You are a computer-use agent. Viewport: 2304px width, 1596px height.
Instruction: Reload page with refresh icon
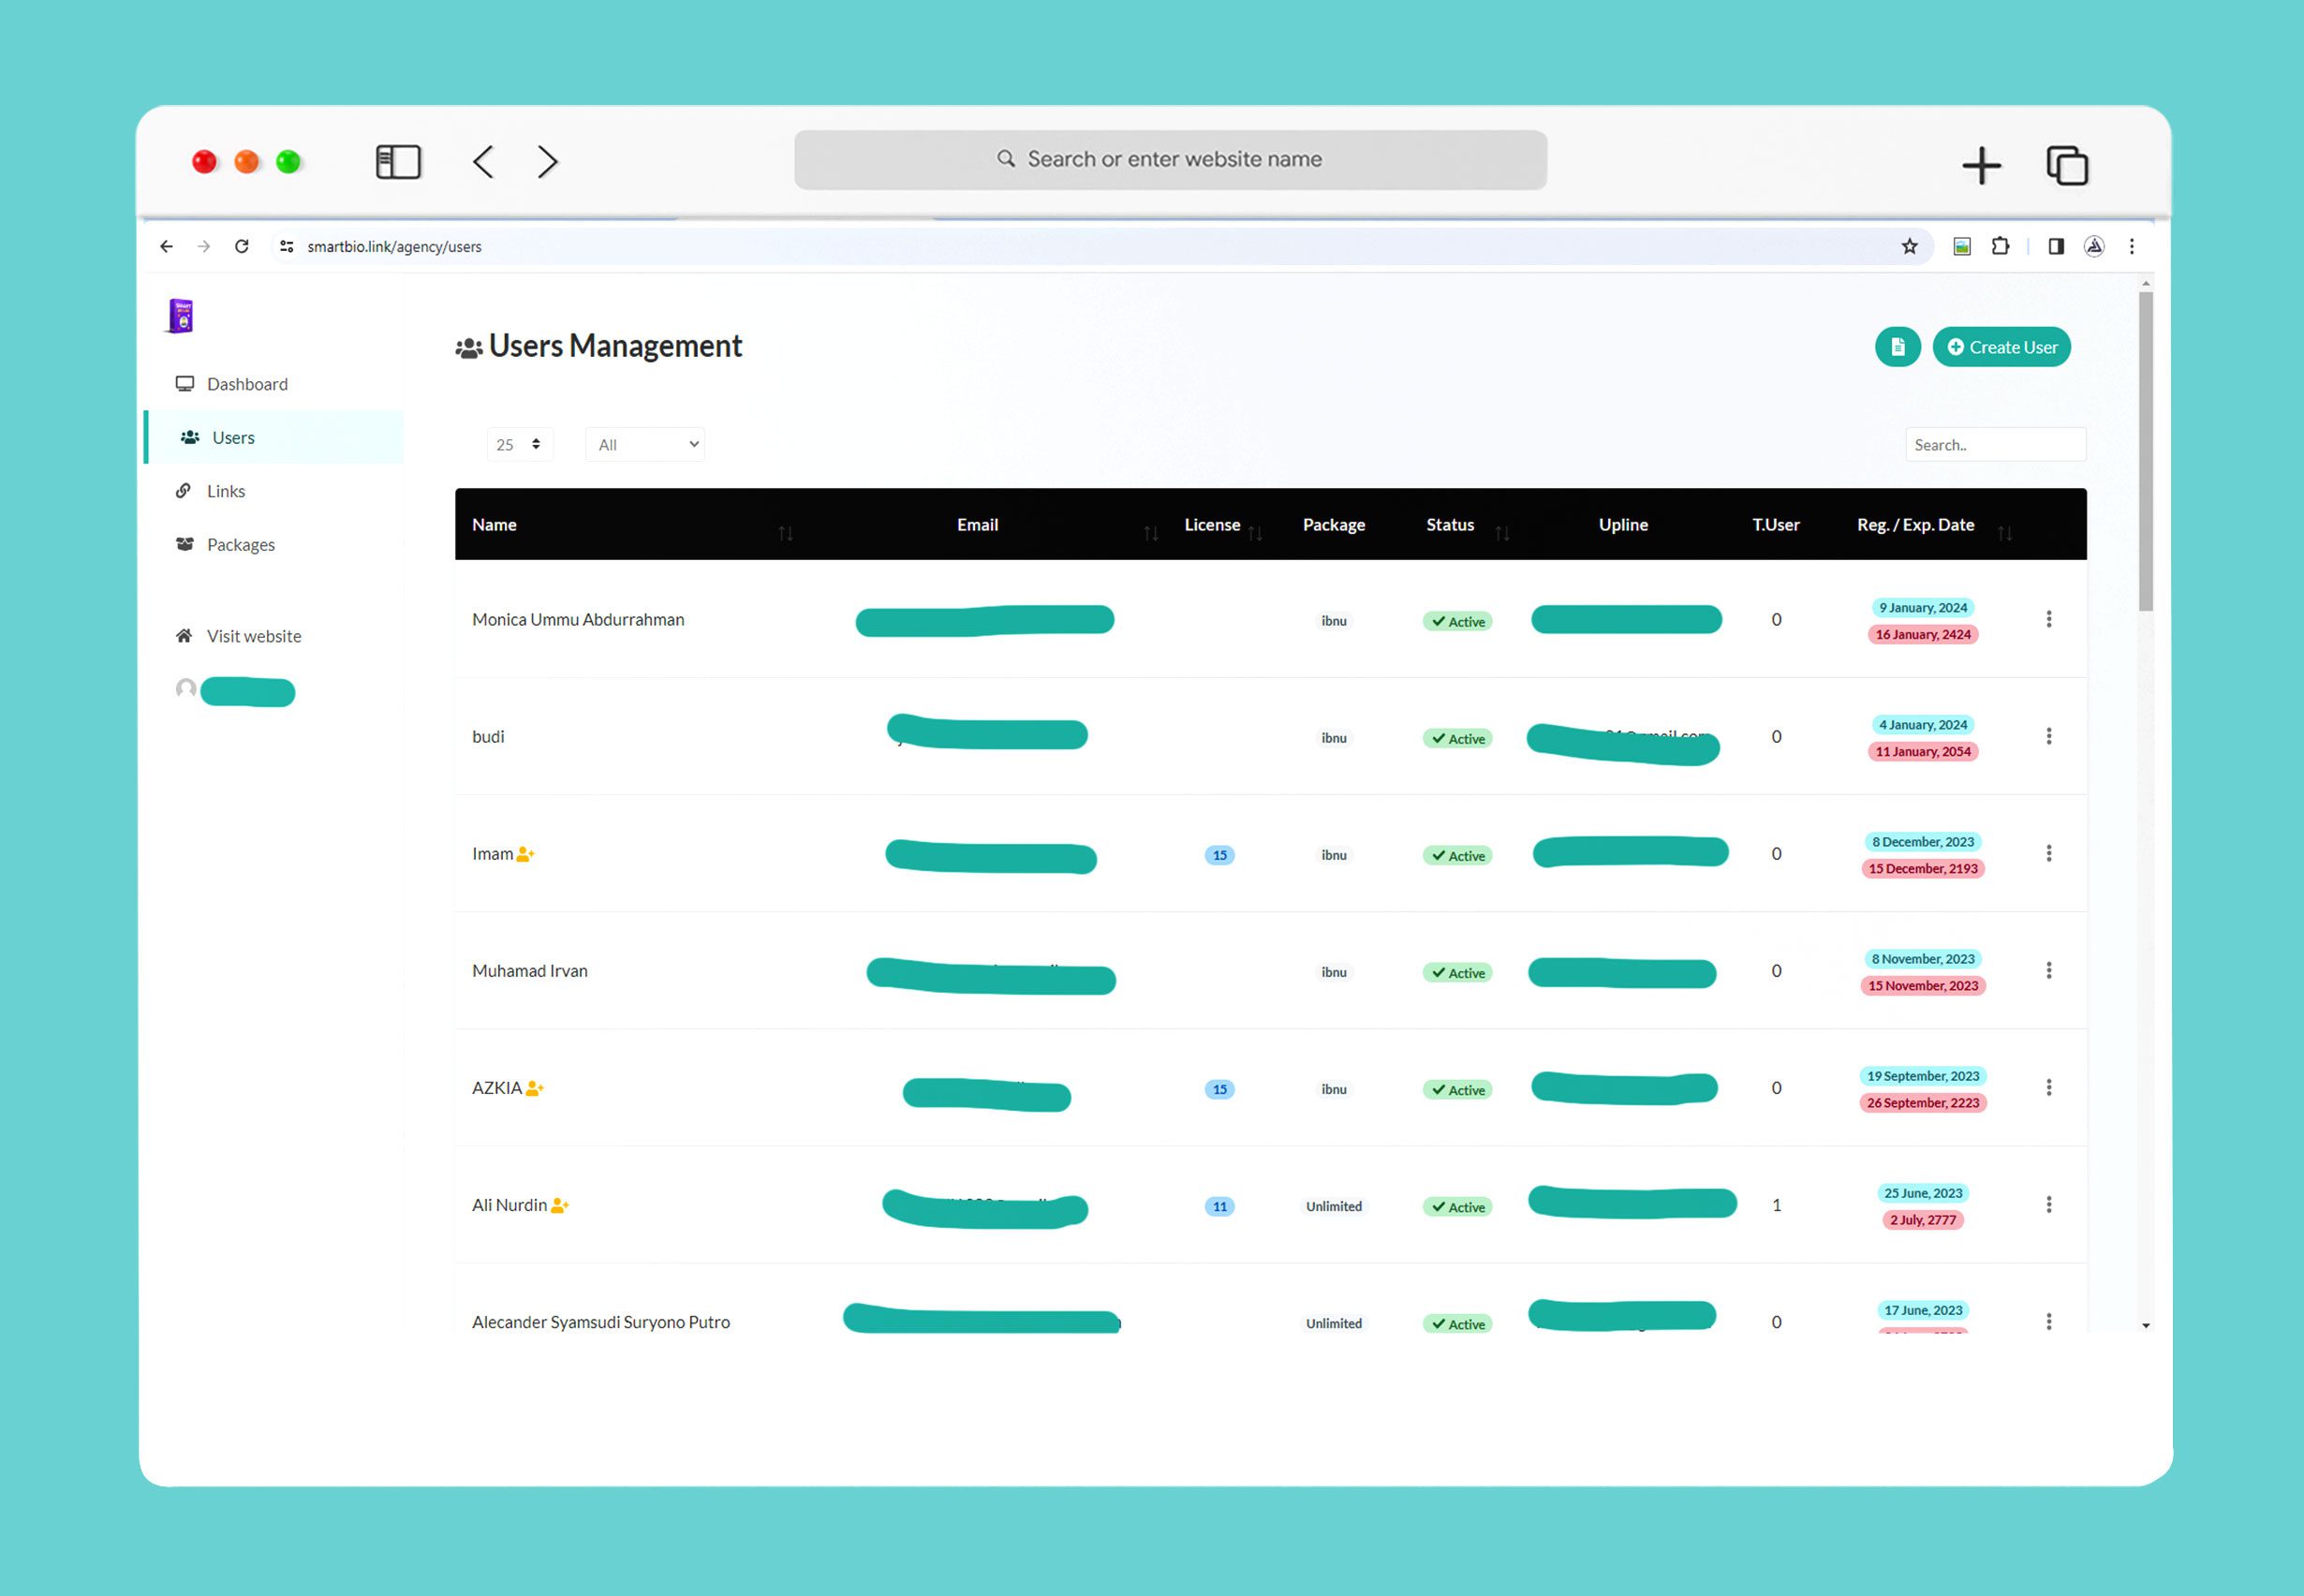241,246
